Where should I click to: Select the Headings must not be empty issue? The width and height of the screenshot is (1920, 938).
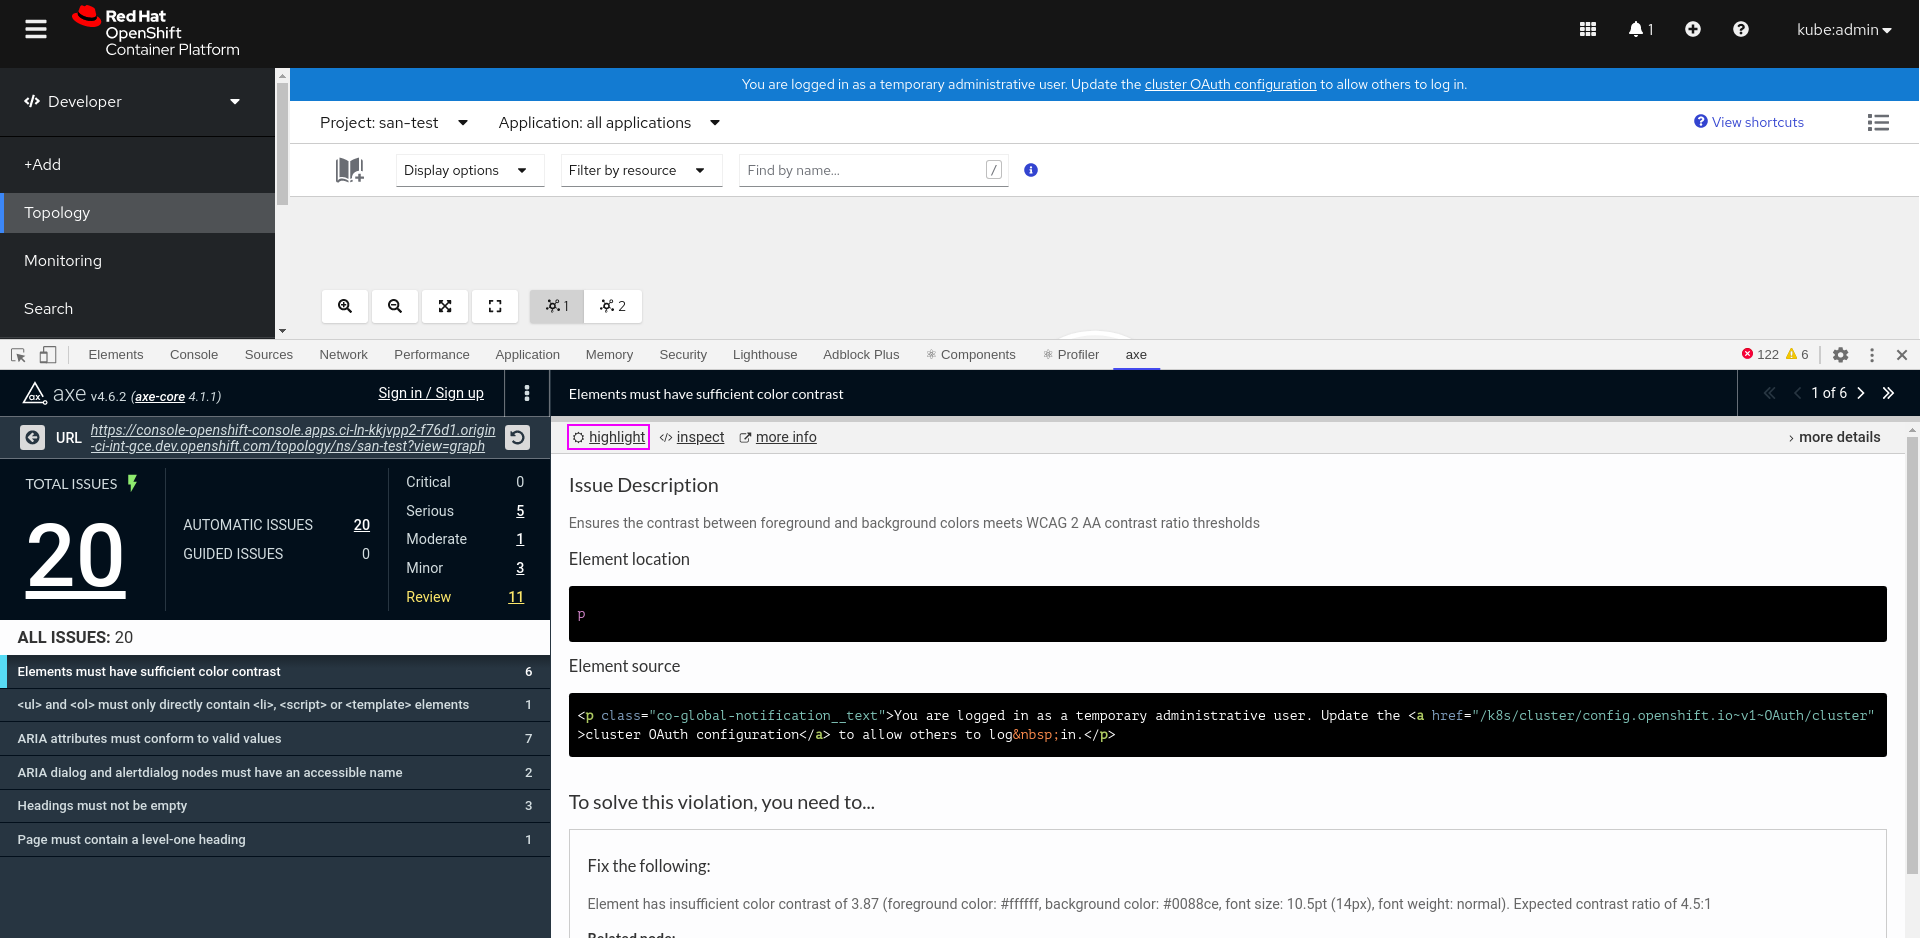[x=275, y=806]
